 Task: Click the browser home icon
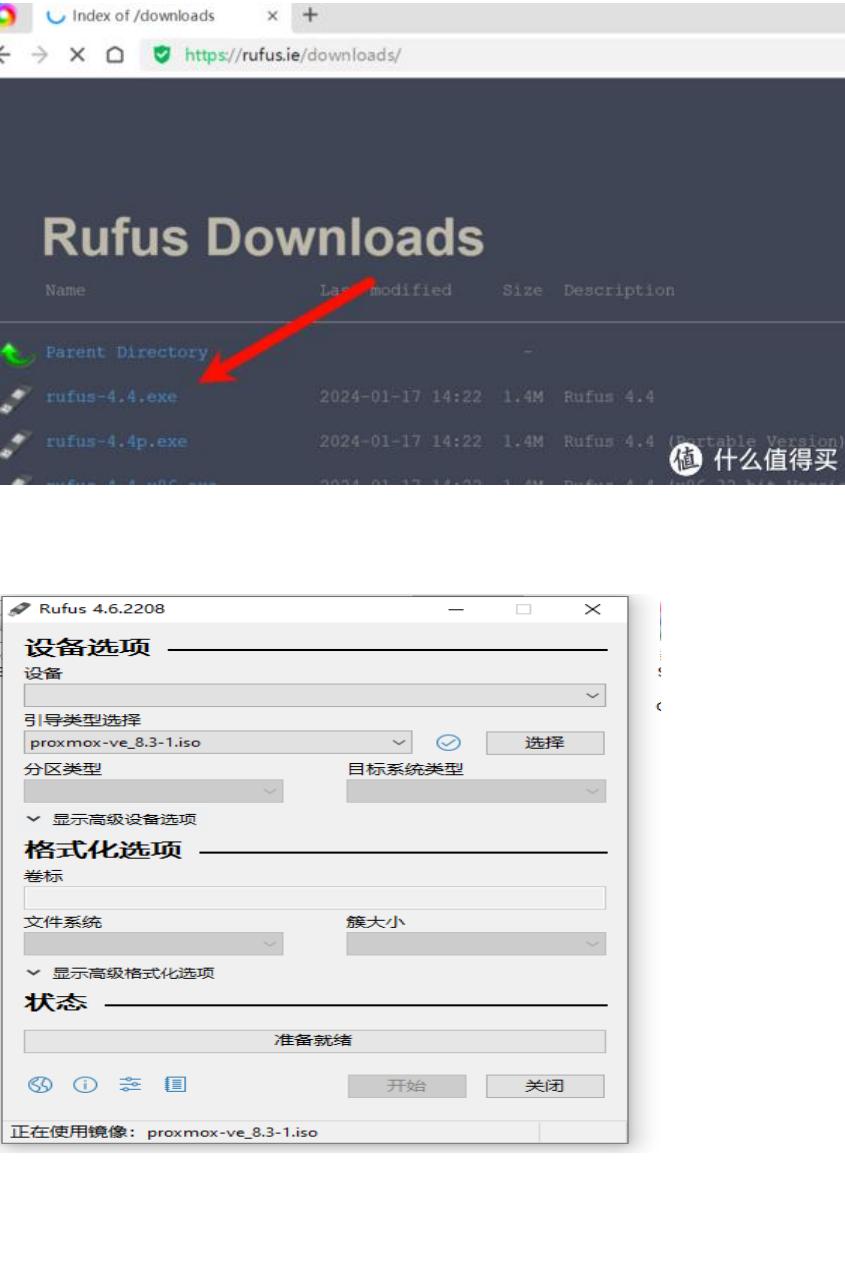click(x=115, y=55)
